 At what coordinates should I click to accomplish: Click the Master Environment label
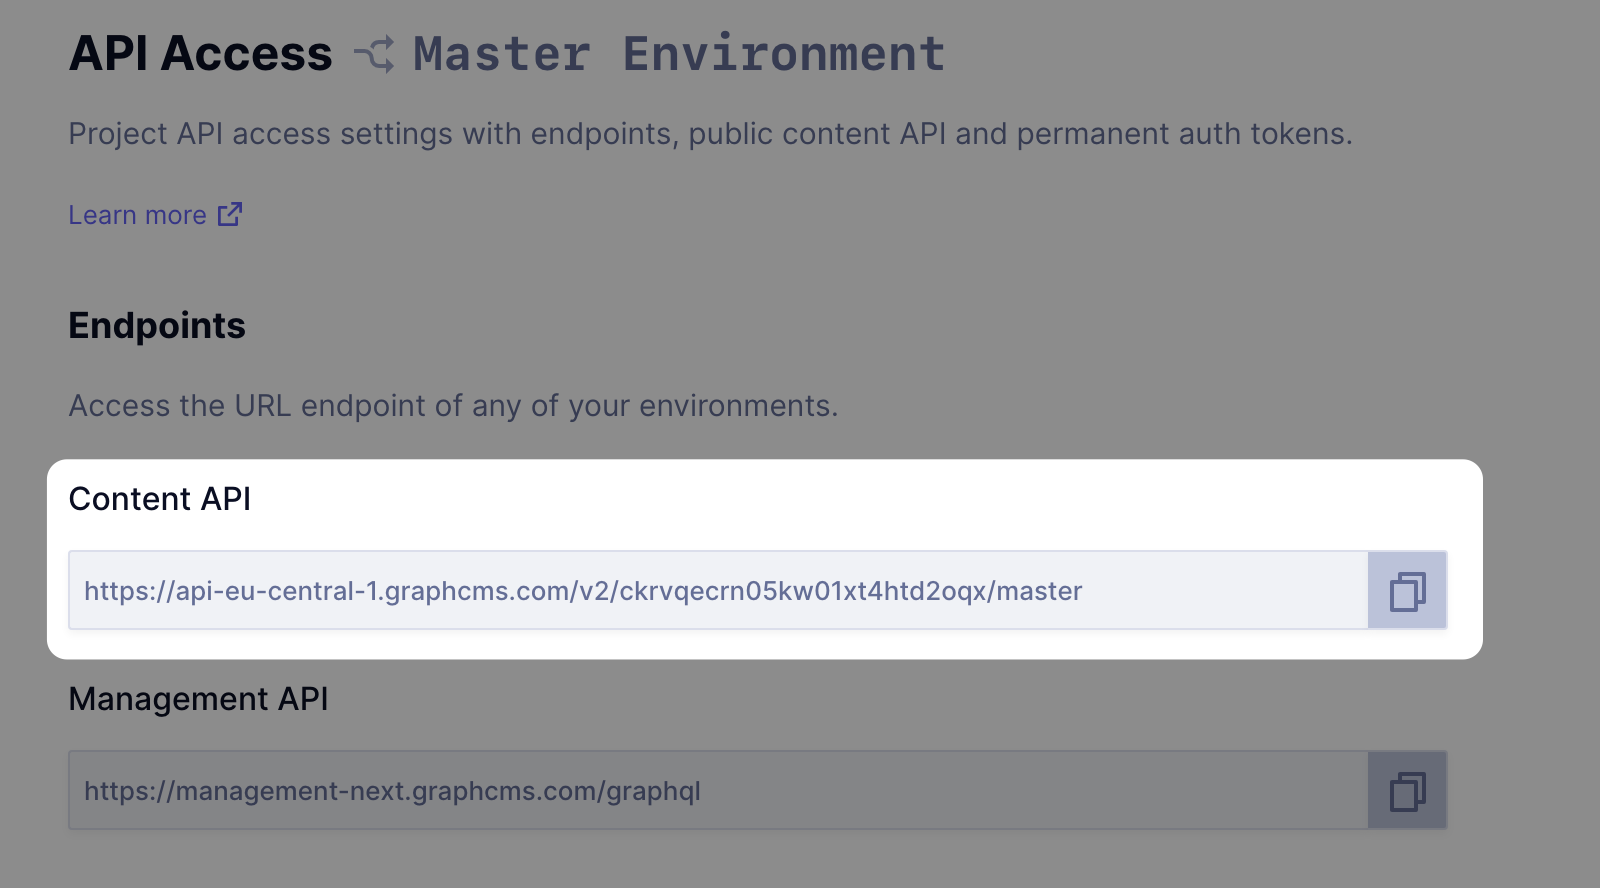coord(678,52)
